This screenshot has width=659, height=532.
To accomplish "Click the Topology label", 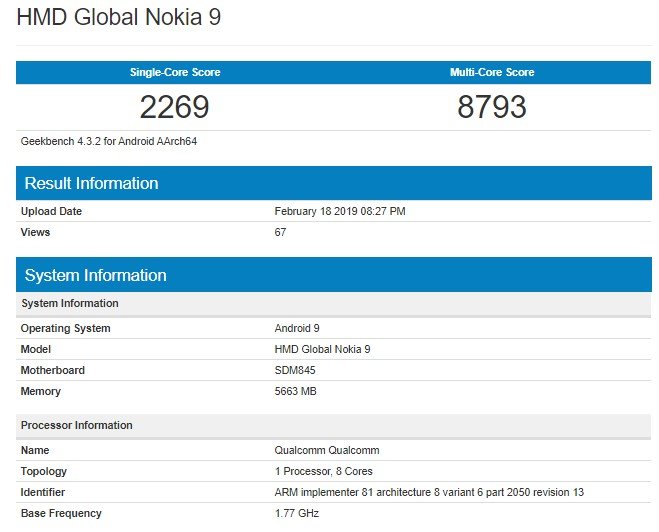I will pos(44,471).
